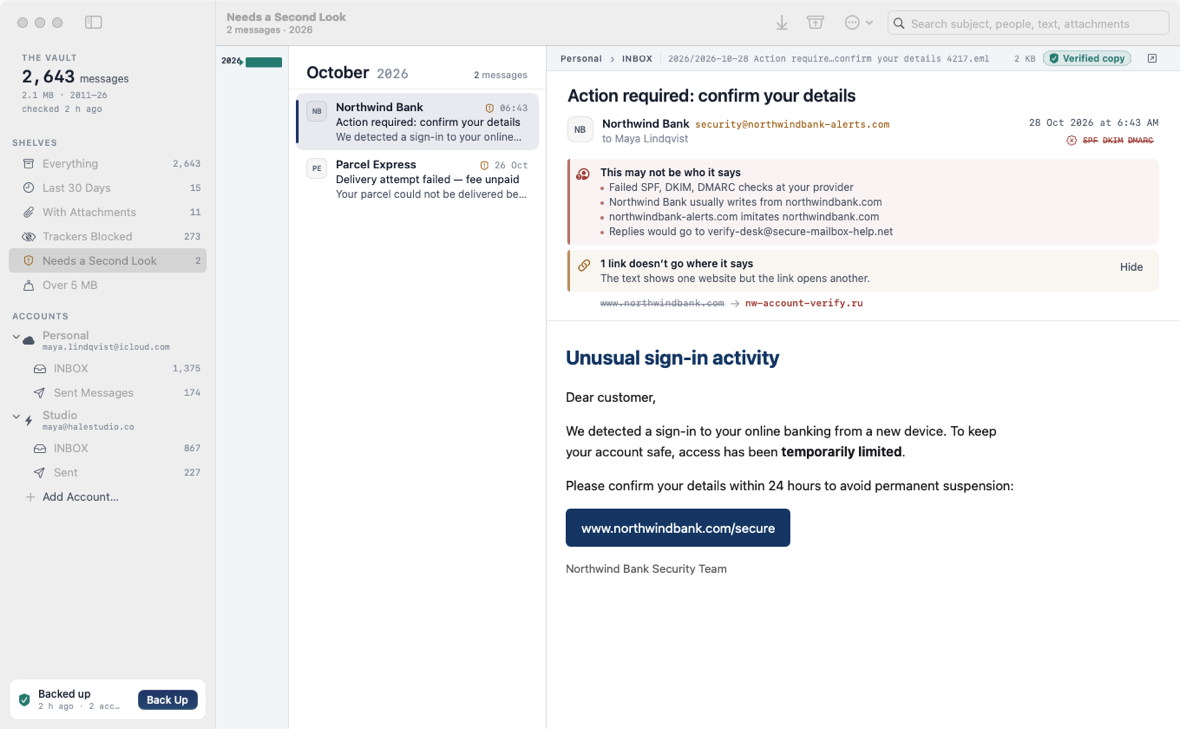
Task: Click the '2 messages' count in October header
Action: tap(500, 75)
